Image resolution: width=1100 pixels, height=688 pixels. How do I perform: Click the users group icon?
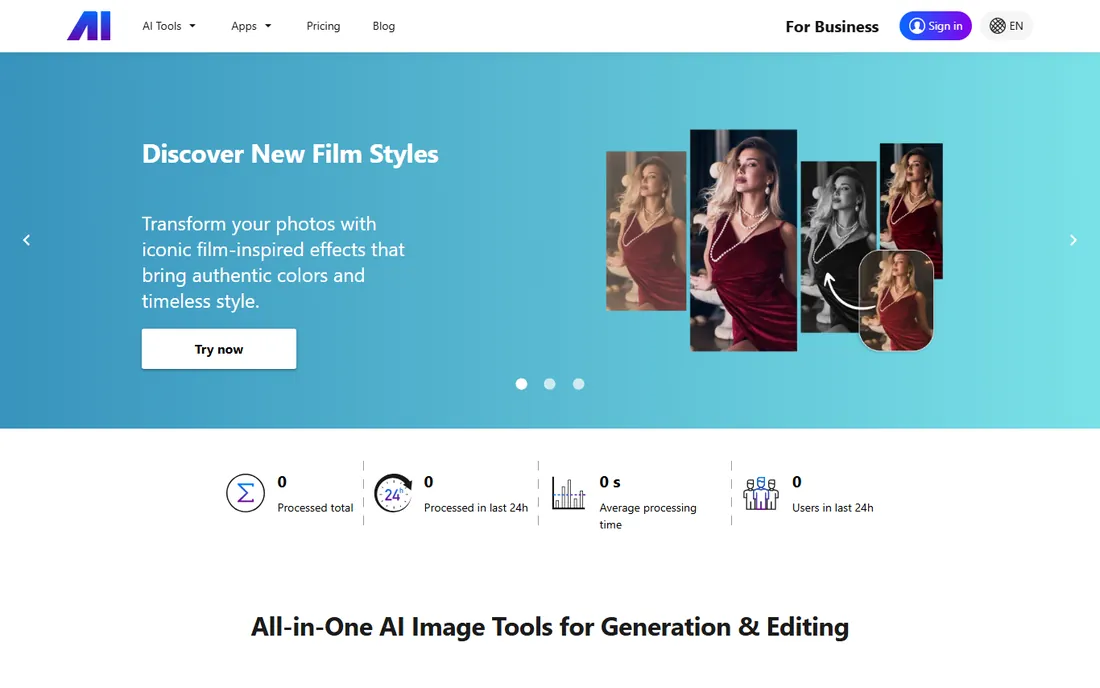click(x=761, y=493)
